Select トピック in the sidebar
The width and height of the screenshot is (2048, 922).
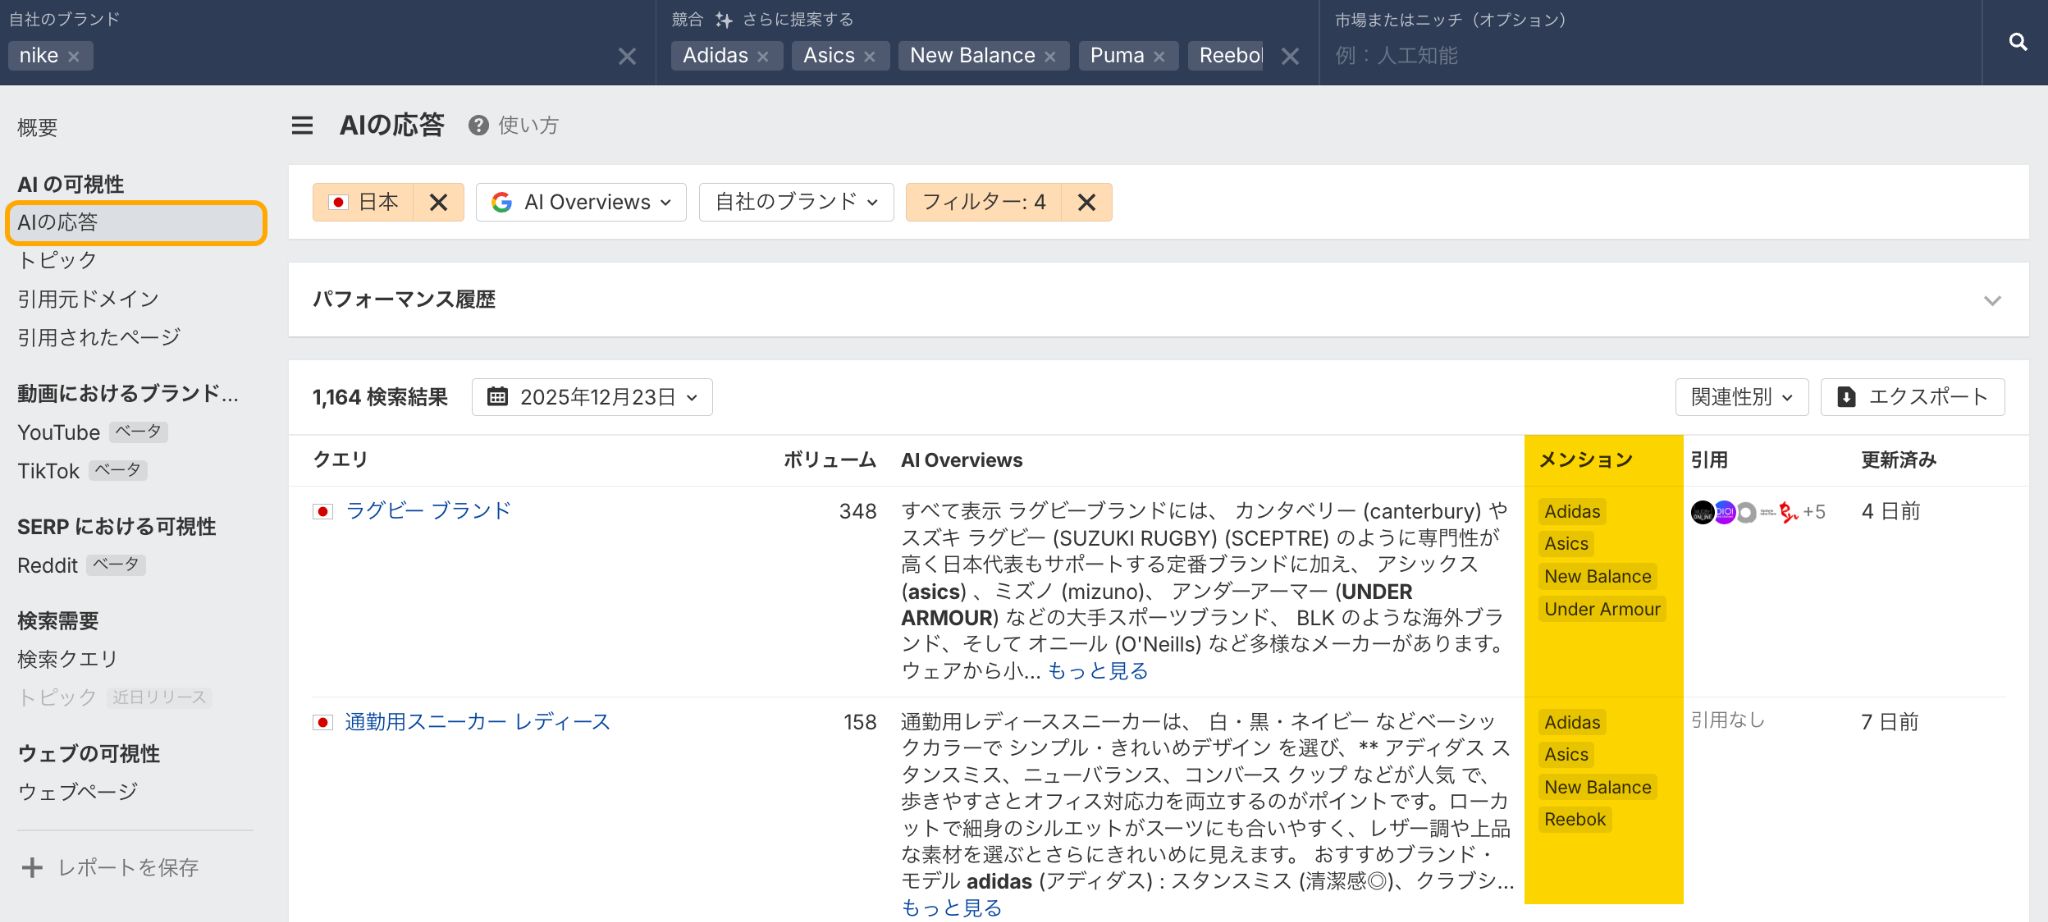tap(57, 260)
